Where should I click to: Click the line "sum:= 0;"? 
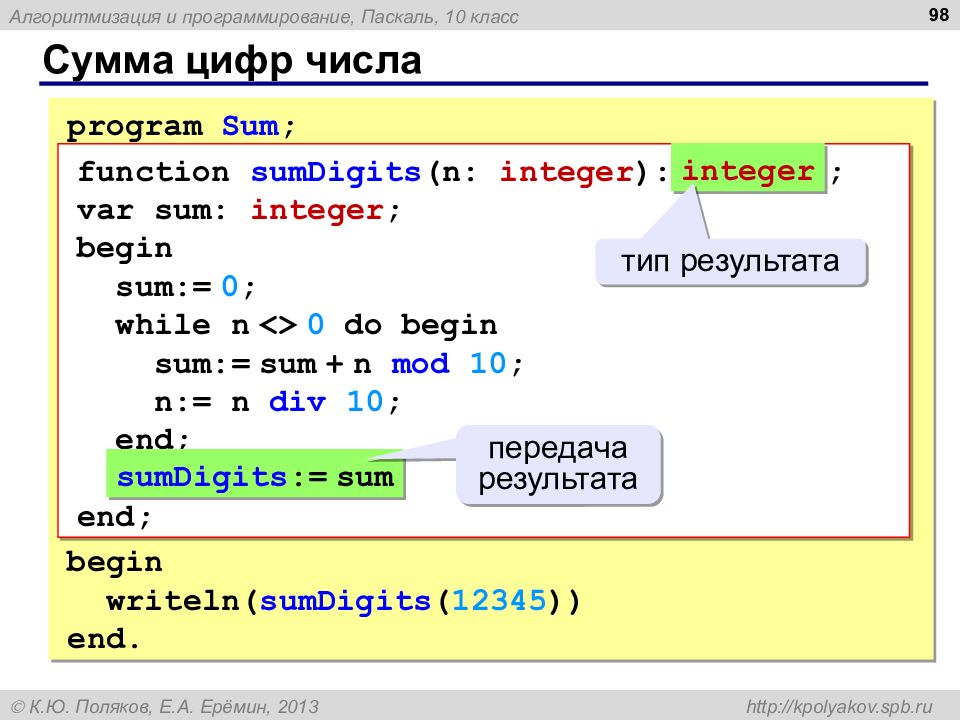click(186, 287)
